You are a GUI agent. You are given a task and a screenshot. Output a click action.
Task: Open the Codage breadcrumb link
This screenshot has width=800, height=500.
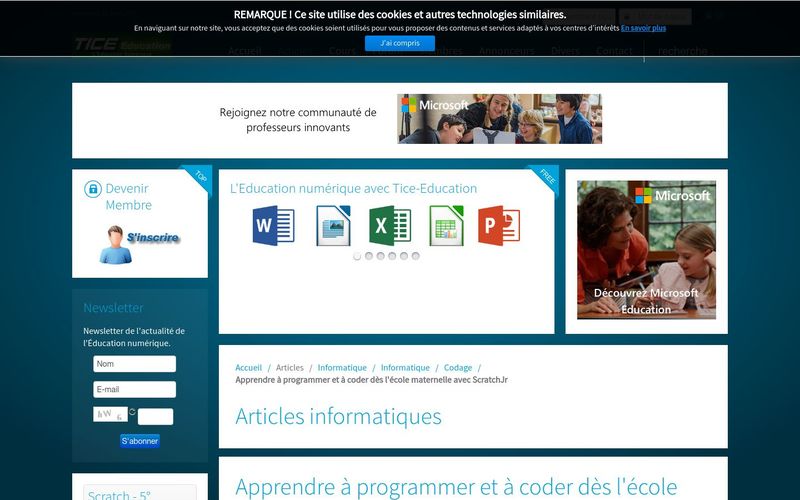[x=458, y=368]
